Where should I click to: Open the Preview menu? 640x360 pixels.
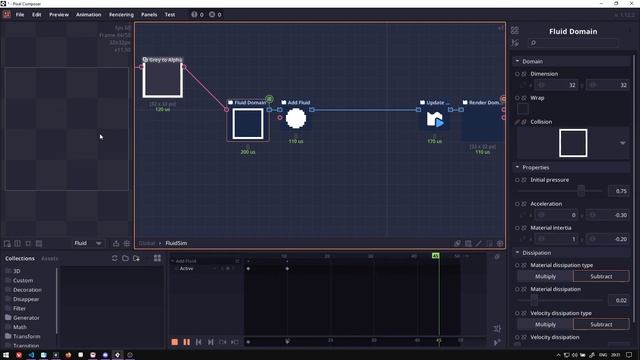[x=59, y=15]
